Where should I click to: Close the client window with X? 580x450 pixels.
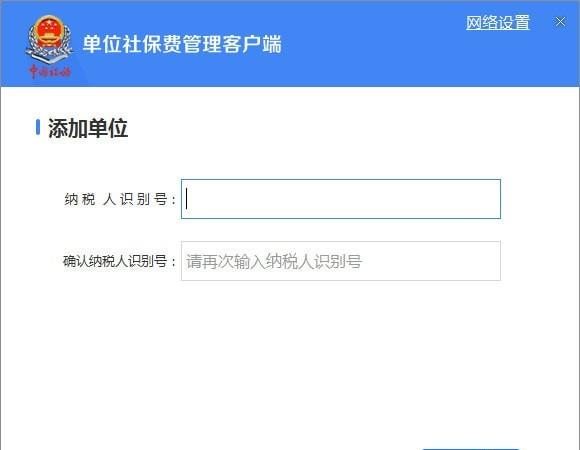560,22
